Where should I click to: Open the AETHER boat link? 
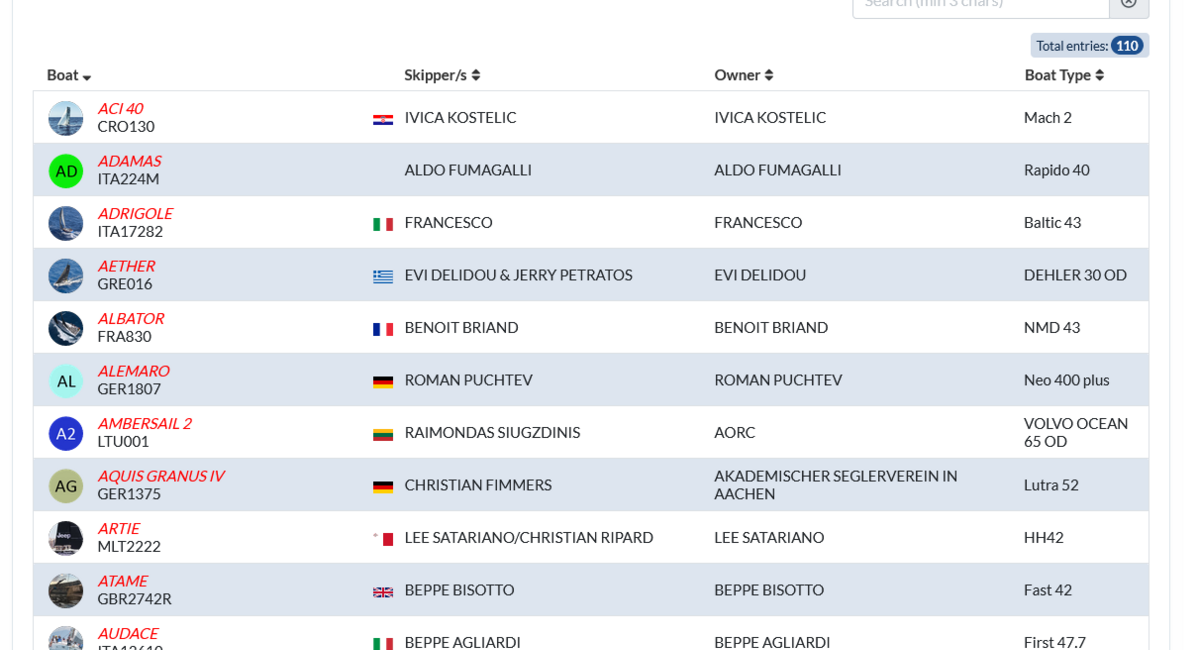126,266
